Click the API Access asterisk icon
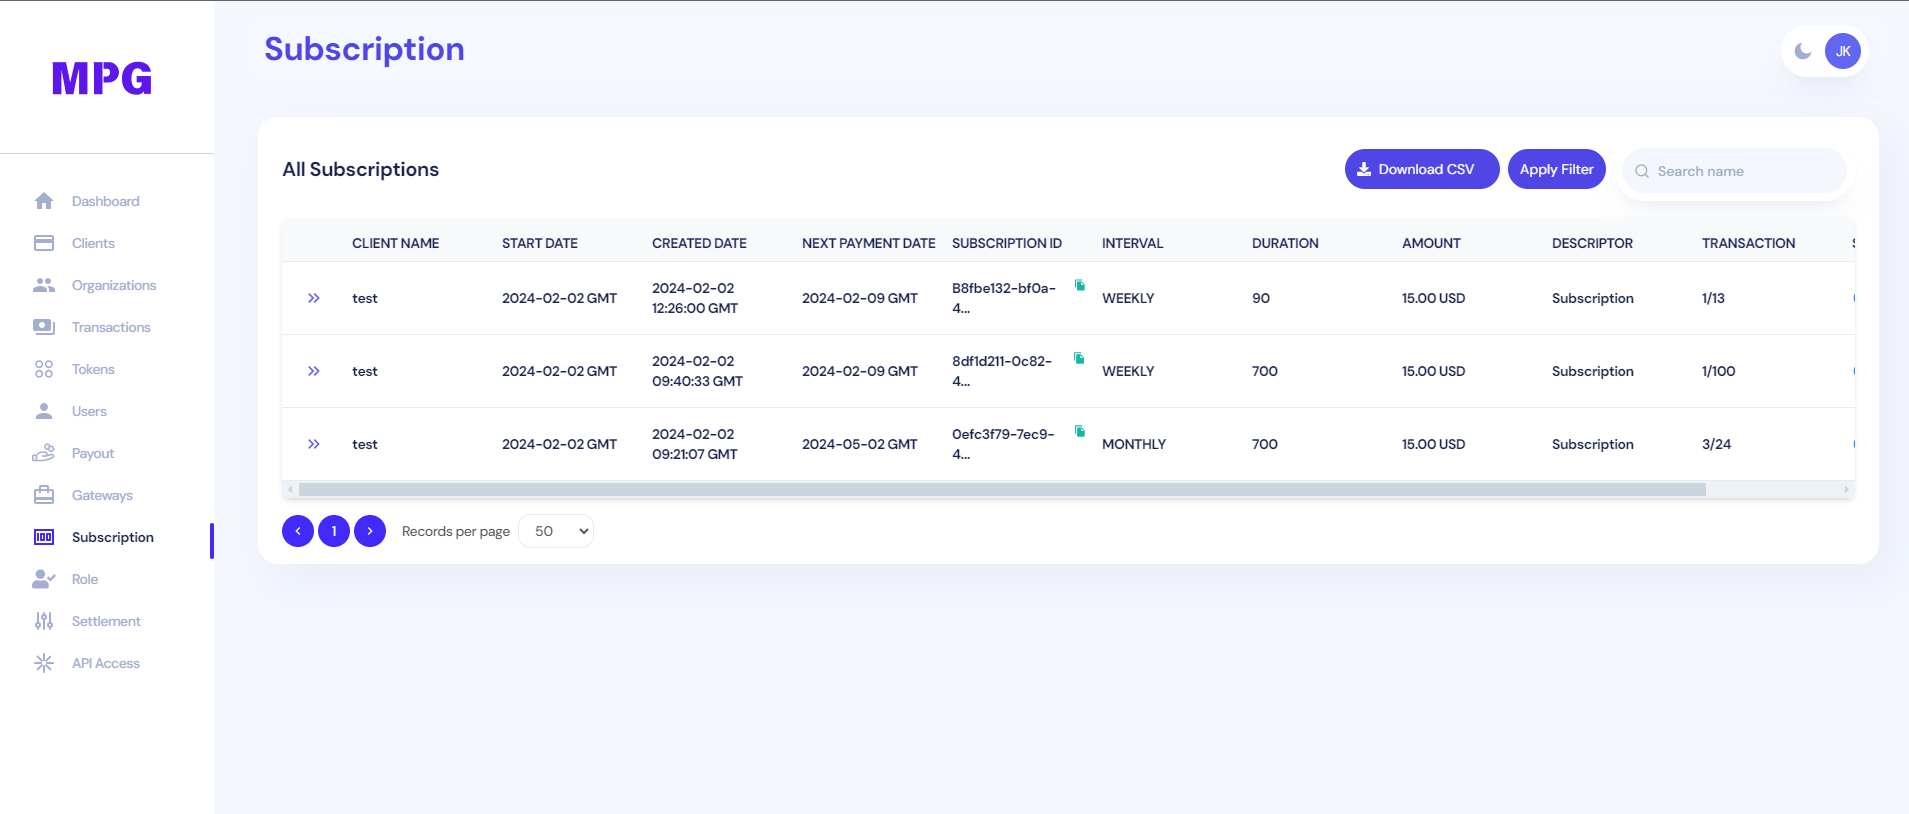The height and width of the screenshot is (814, 1909). pyautogui.click(x=44, y=663)
